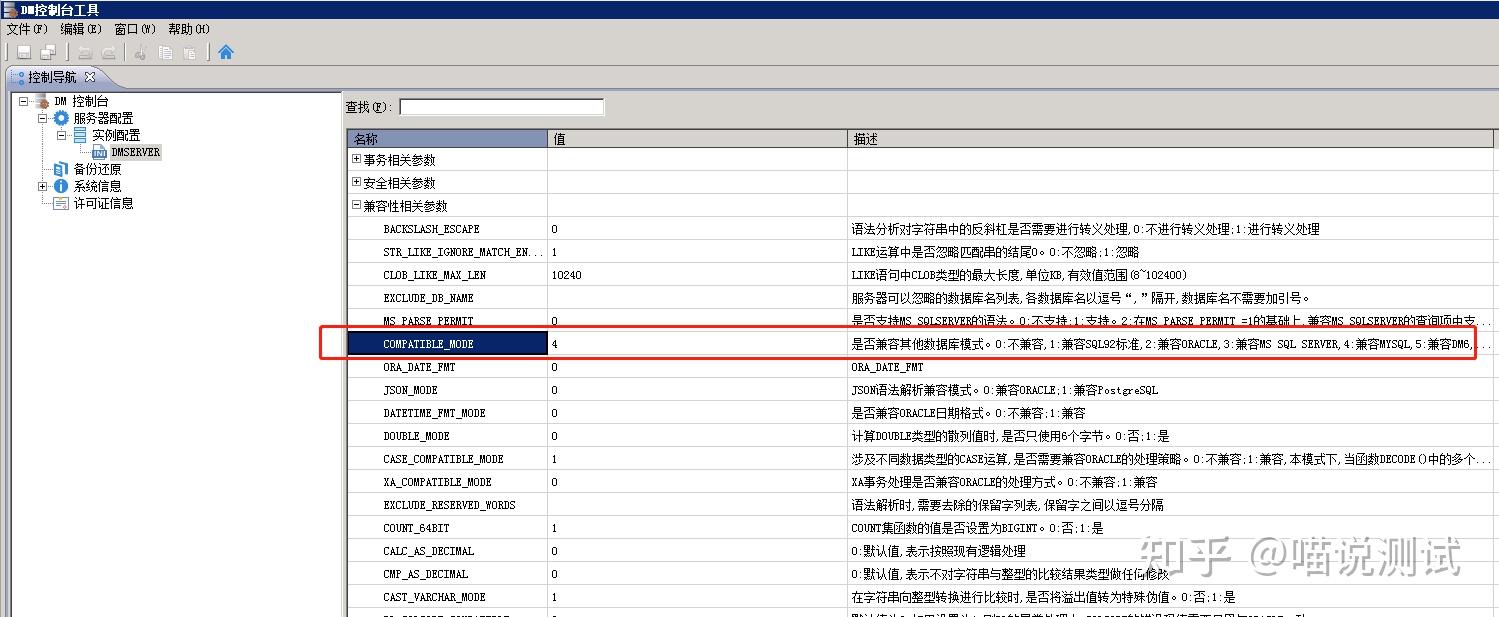Image resolution: width=1499 pixels, height=617 pixels.
Task: Click the value 0 of DOUBLE_MODE
Action: [x=554, y=436]
